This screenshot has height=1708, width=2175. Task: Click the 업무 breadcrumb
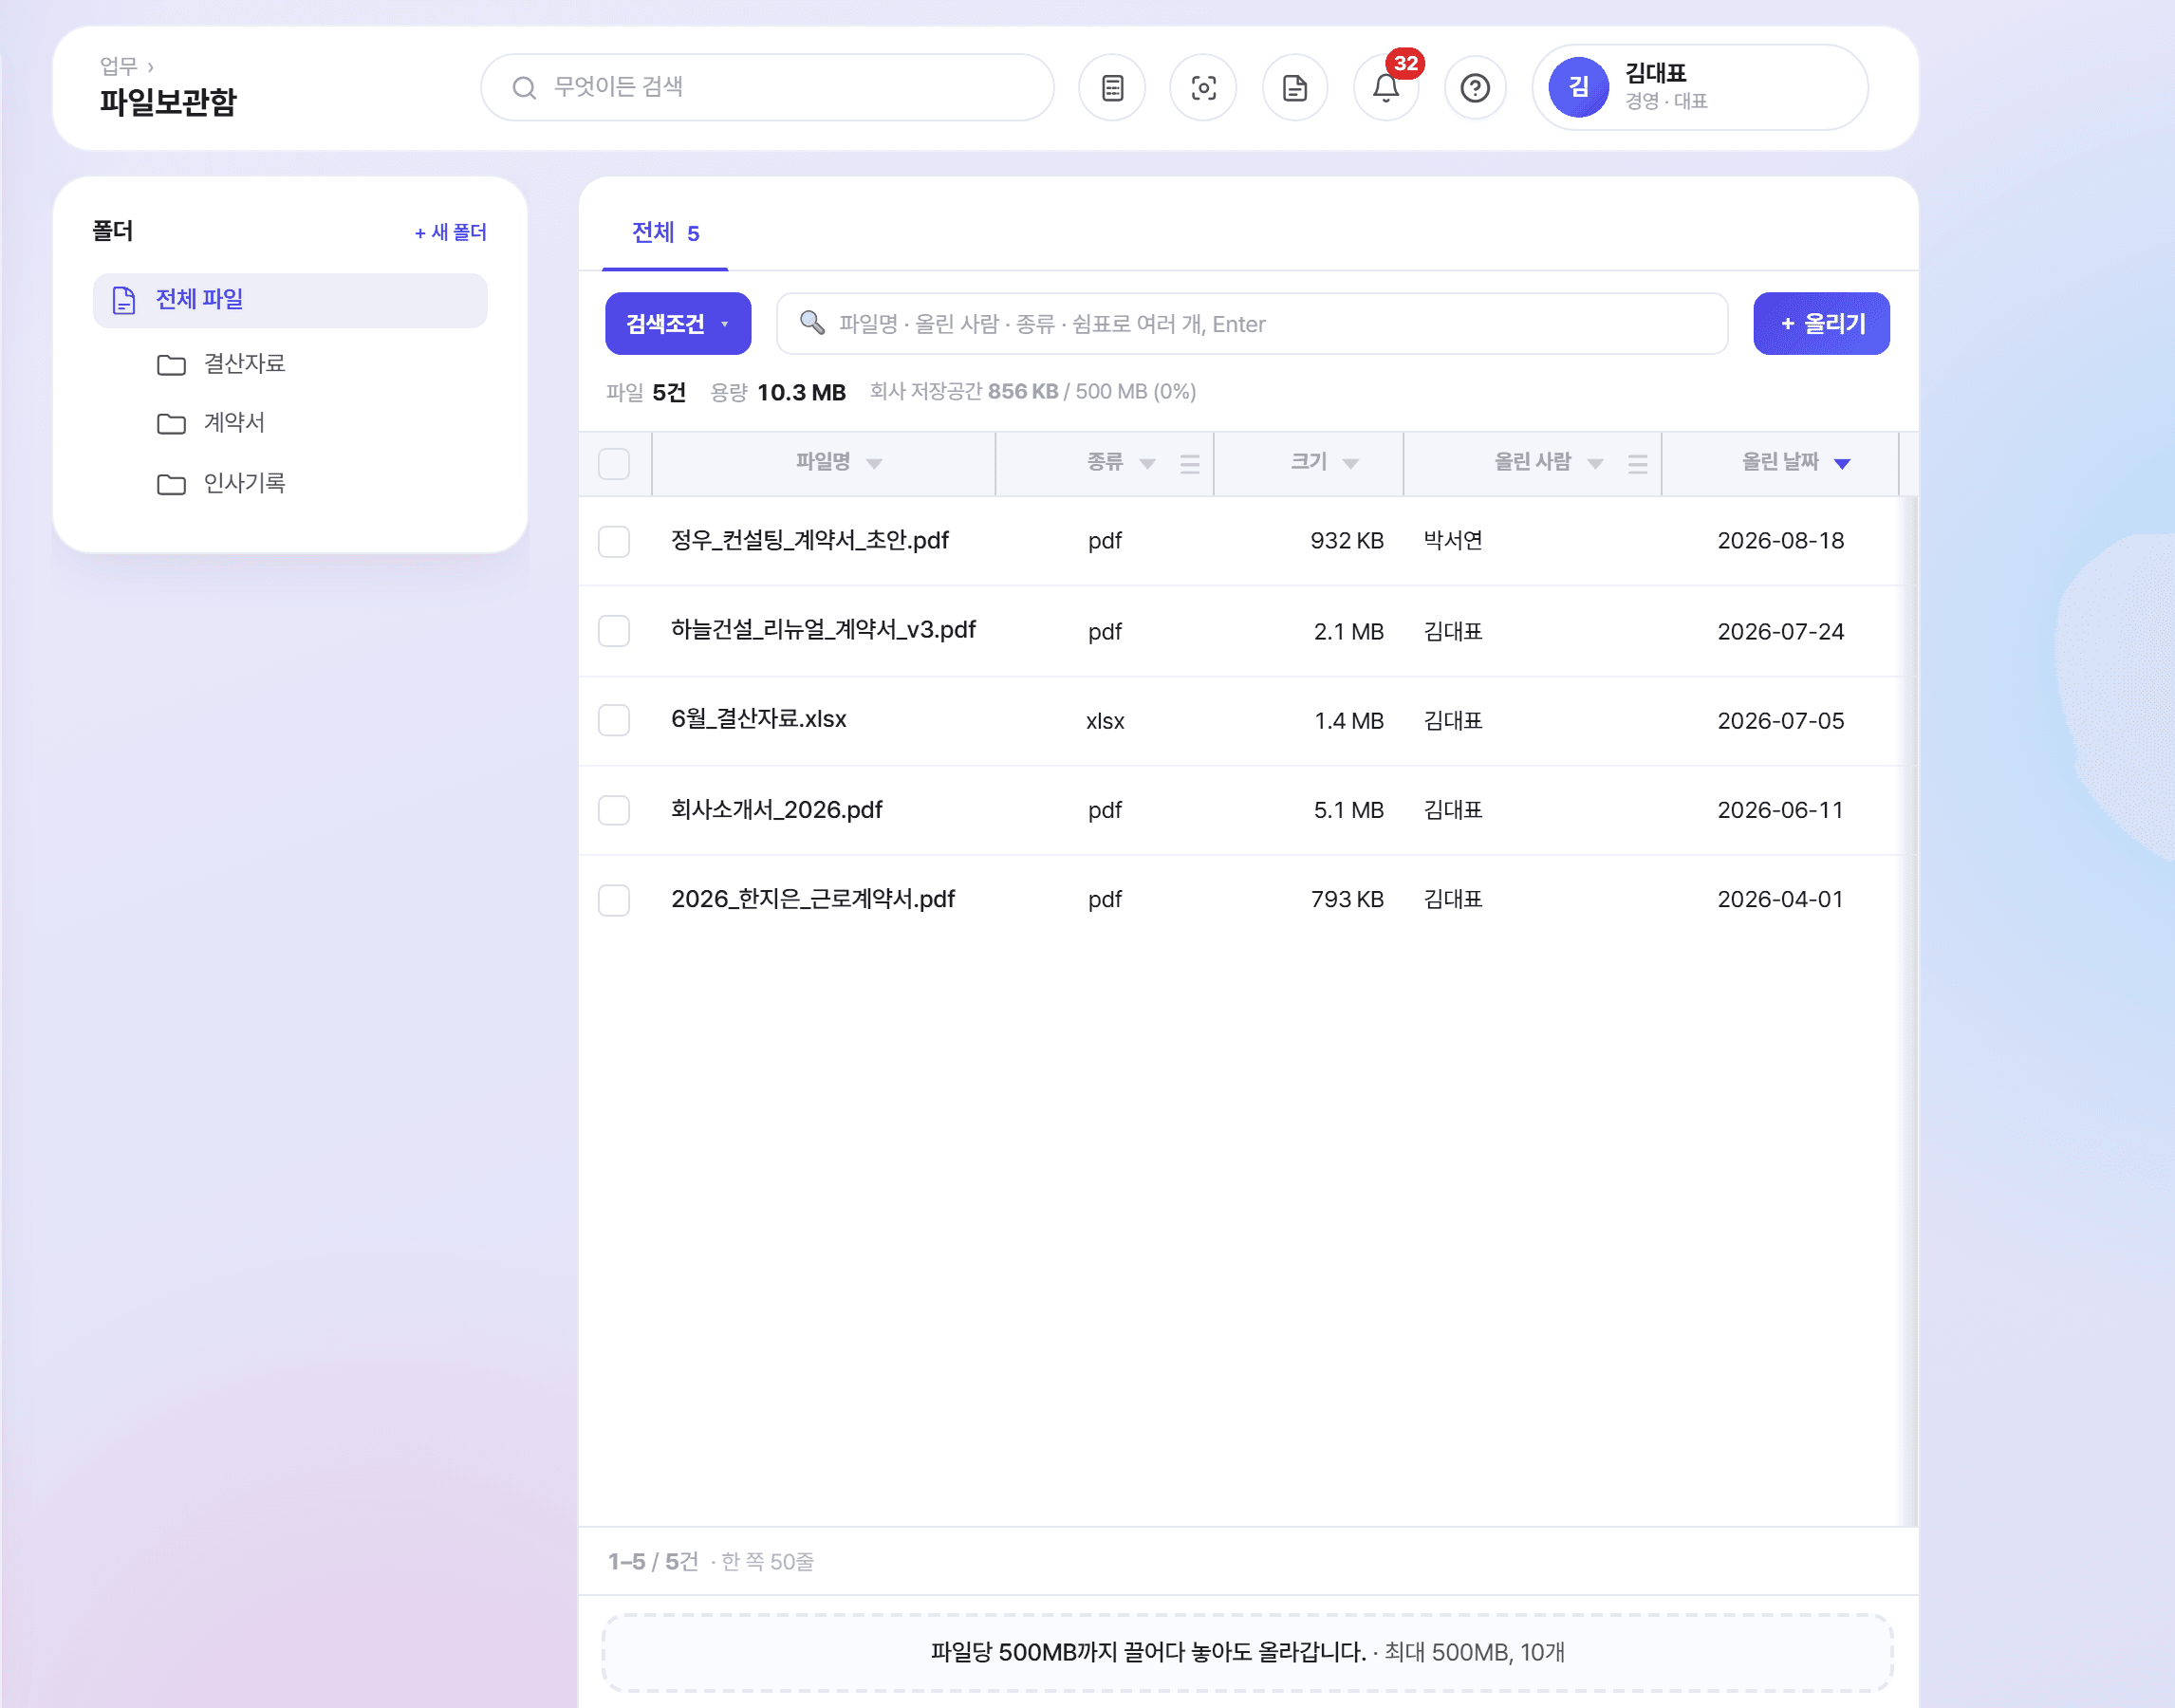118,66
